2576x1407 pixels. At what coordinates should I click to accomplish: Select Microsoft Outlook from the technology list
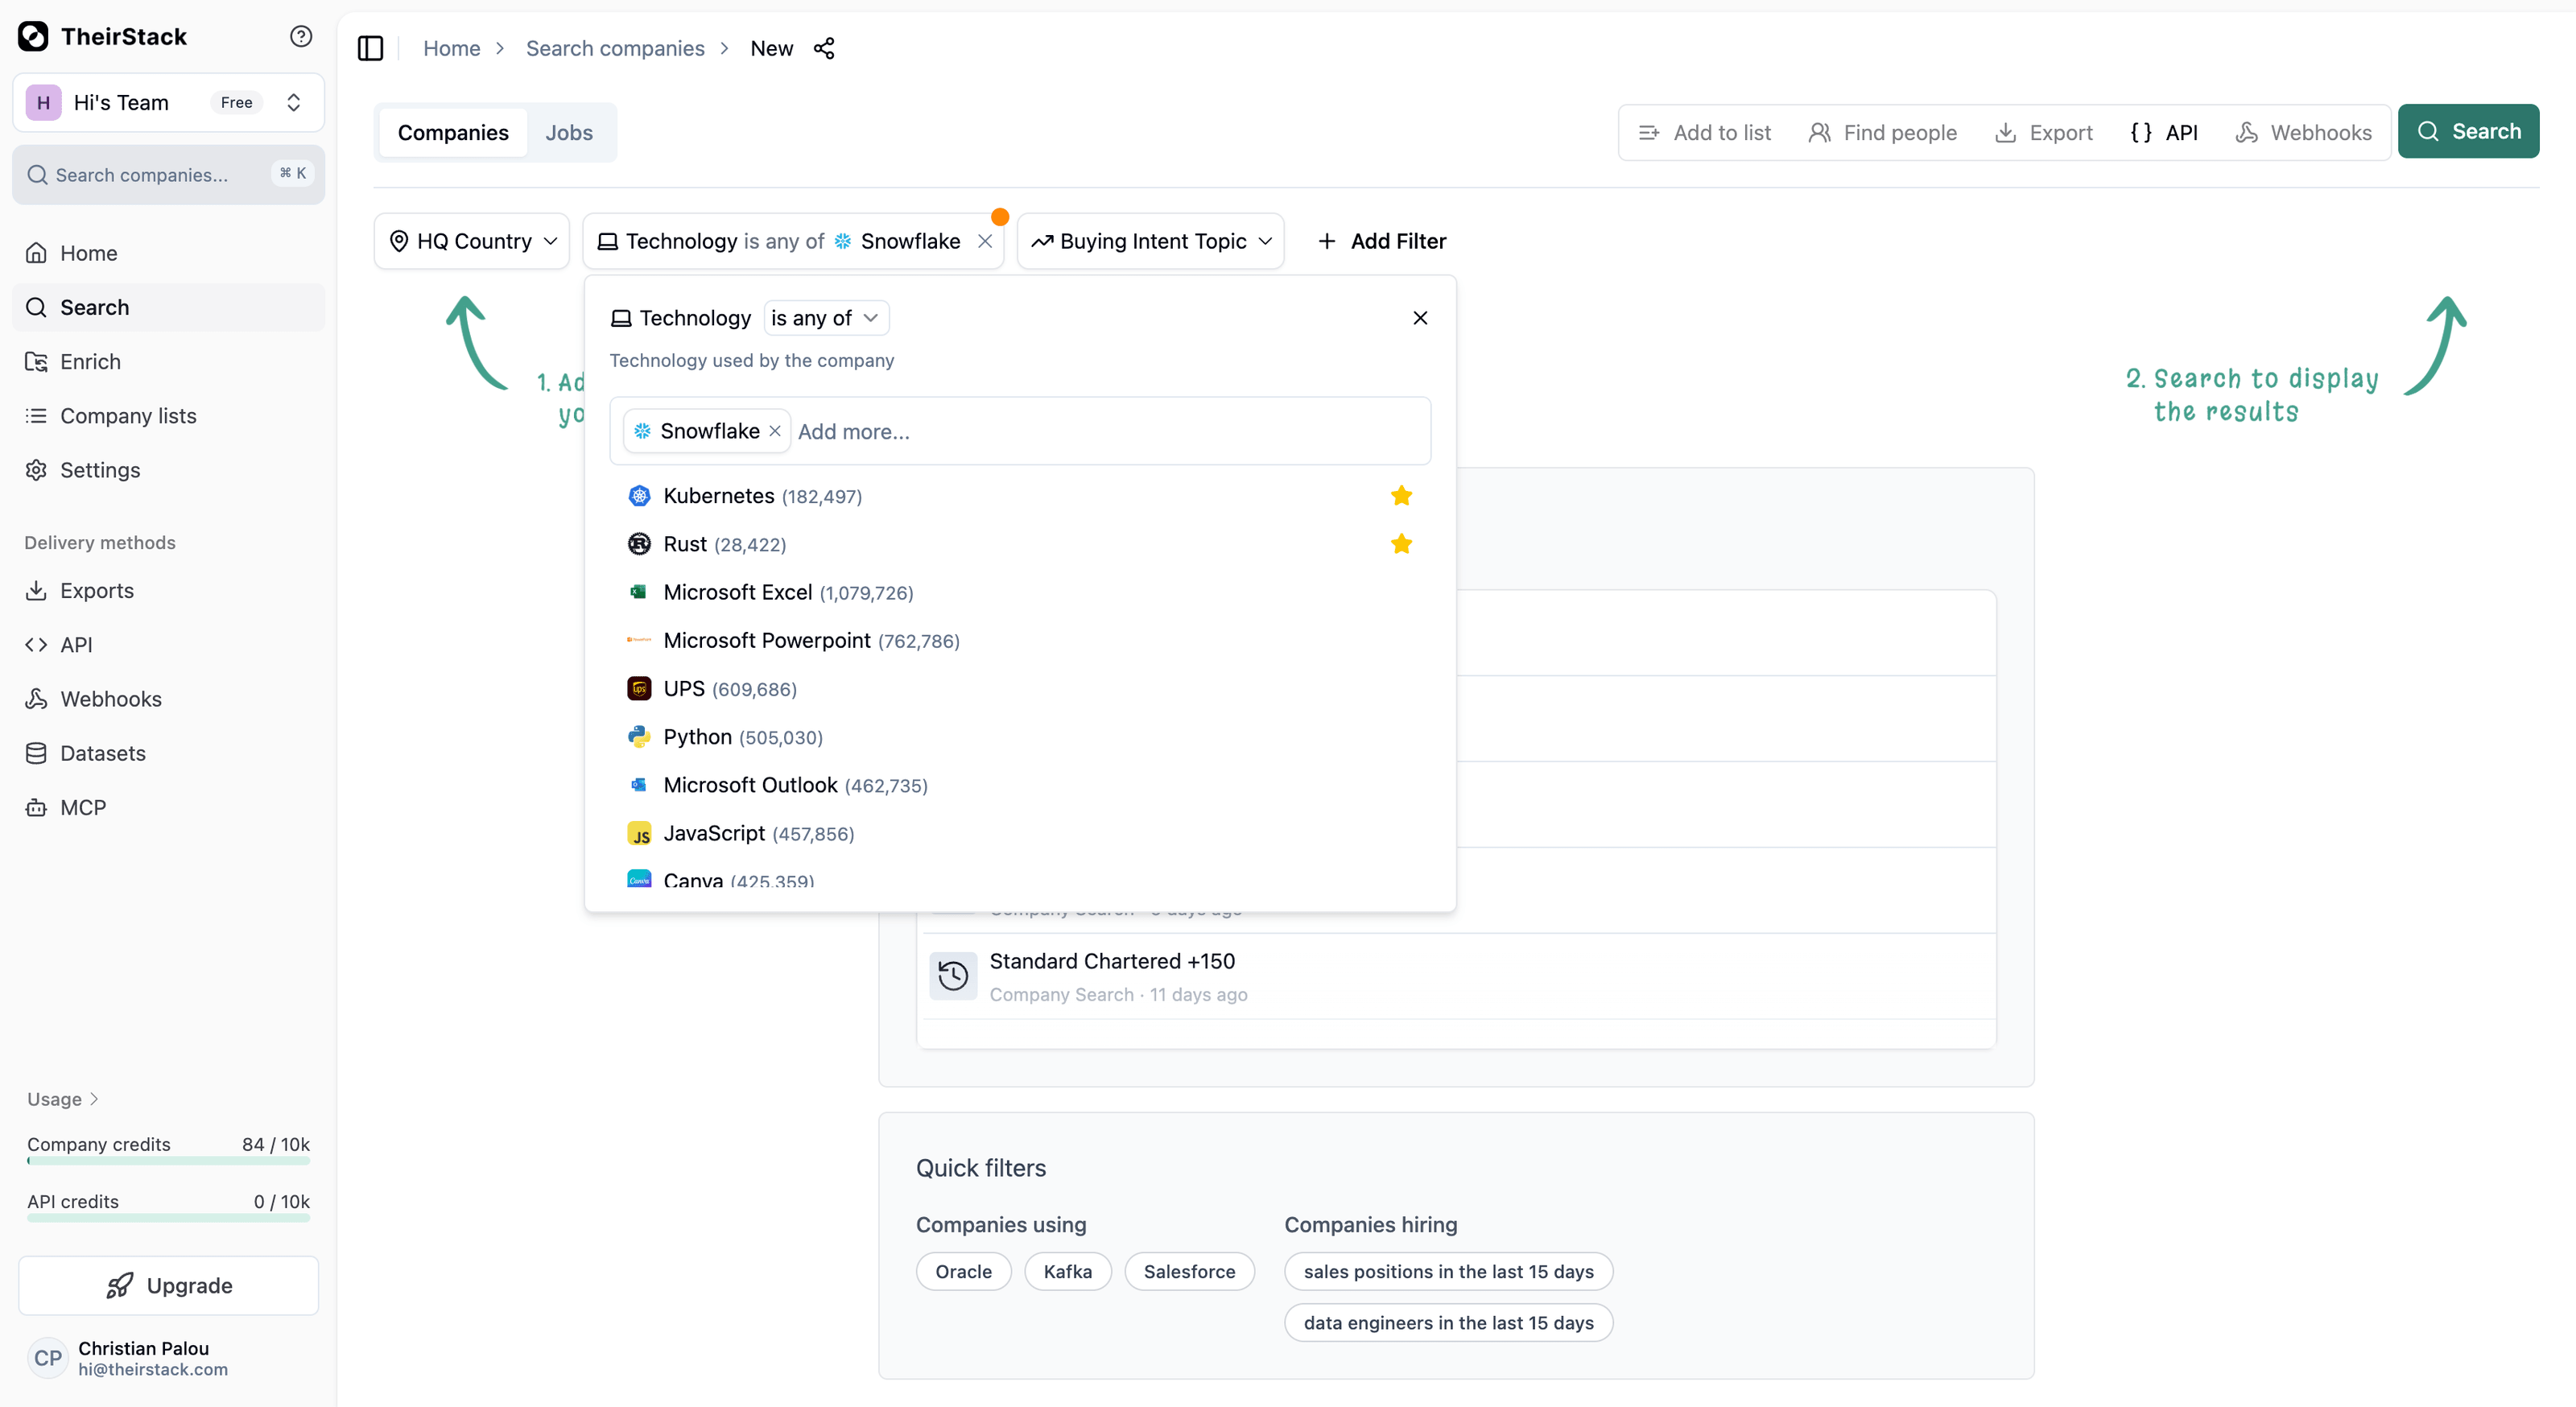1020,785
